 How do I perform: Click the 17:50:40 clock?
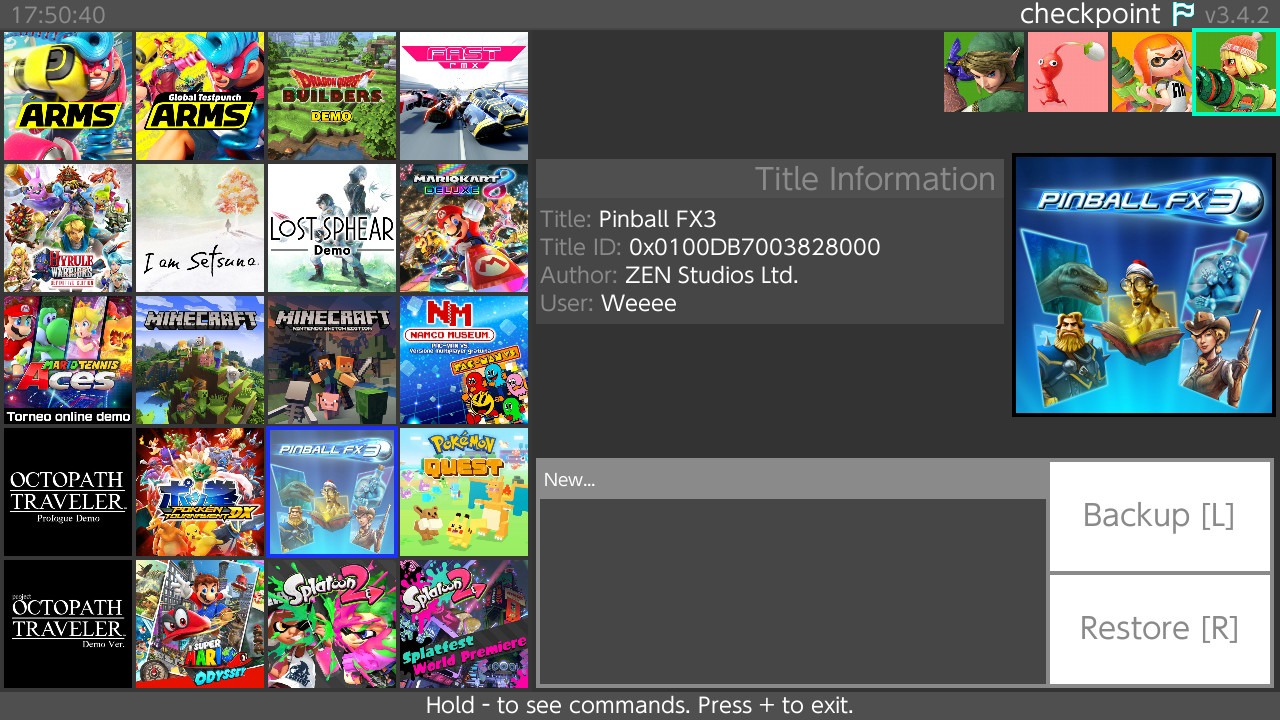(58, 16)
